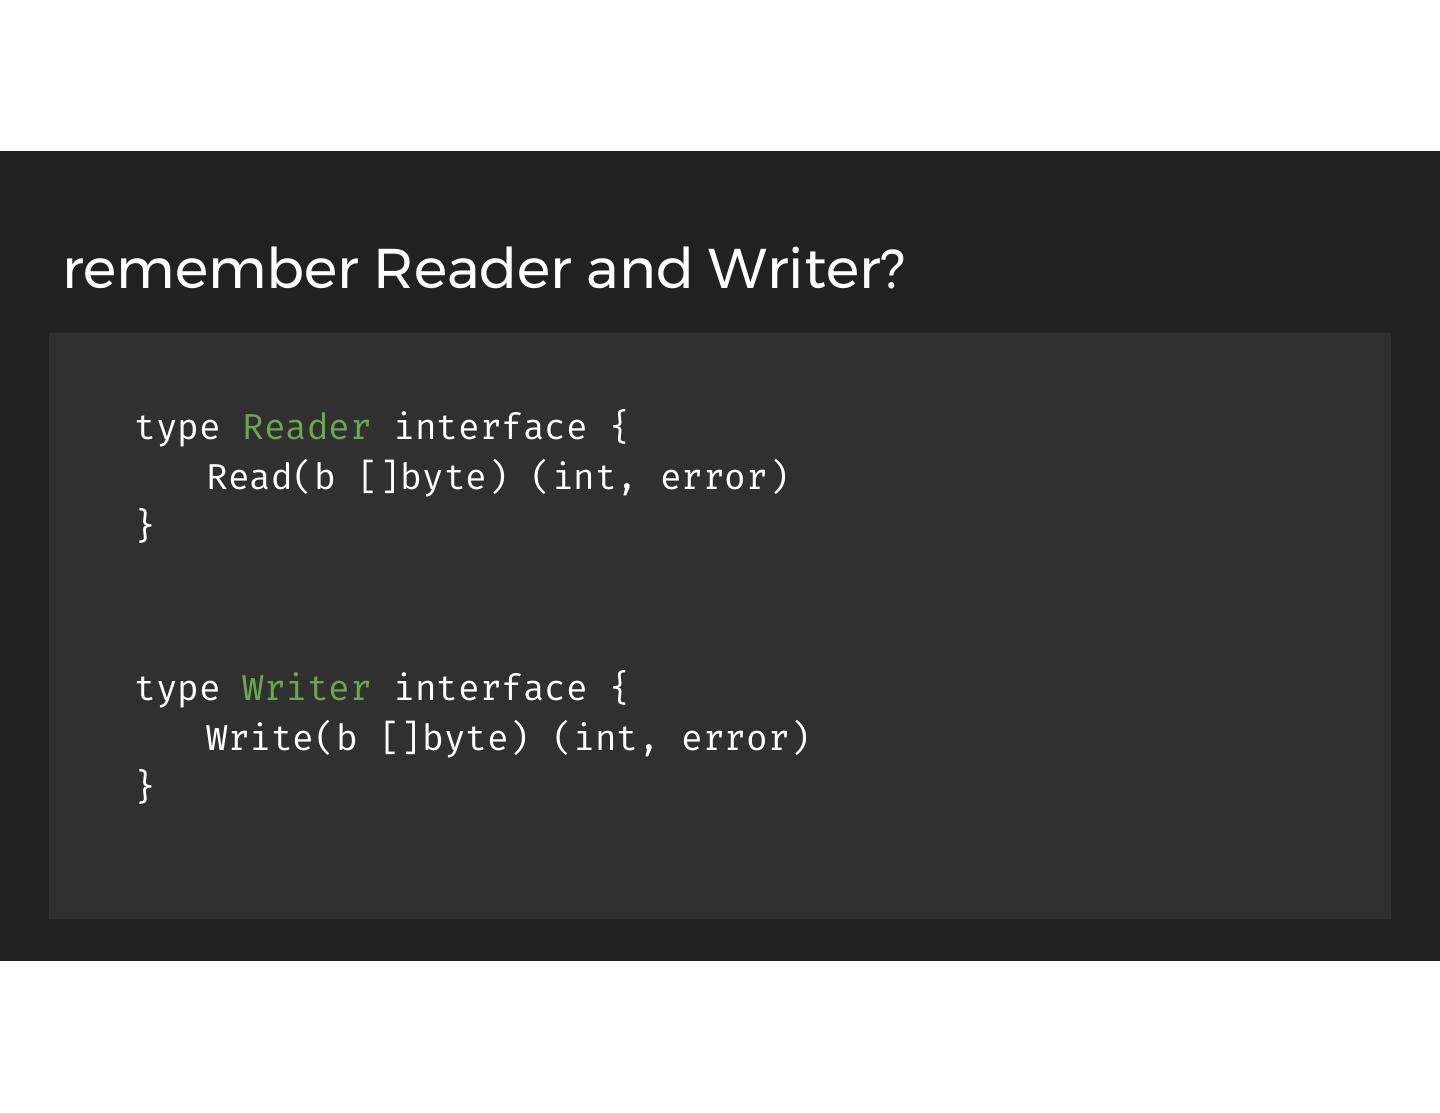Click the closing brace of Reader interface
The image size is (1440, 1113).
point(145,525)
